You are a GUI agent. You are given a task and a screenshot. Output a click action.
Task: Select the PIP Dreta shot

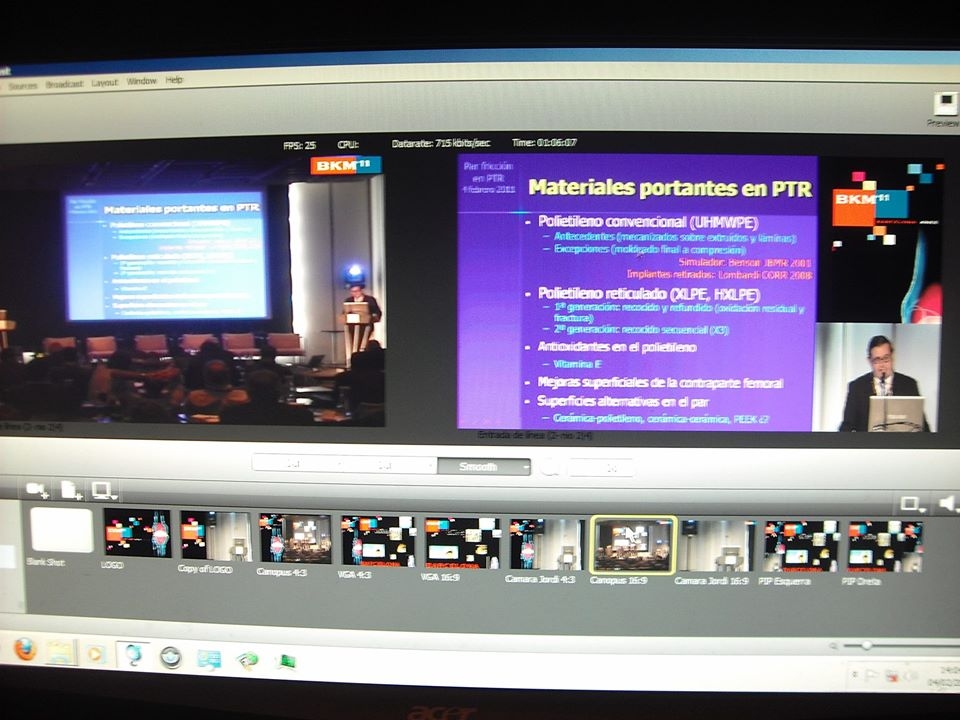885,546
